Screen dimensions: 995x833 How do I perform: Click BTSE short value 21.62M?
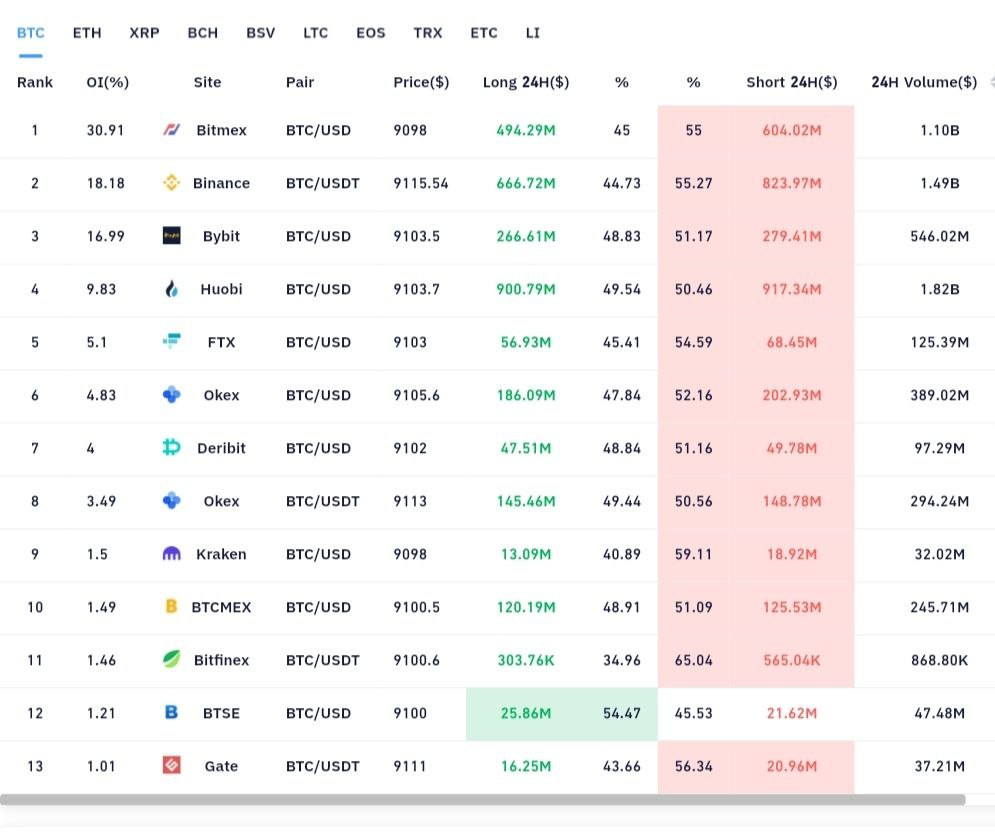[792, 712]
